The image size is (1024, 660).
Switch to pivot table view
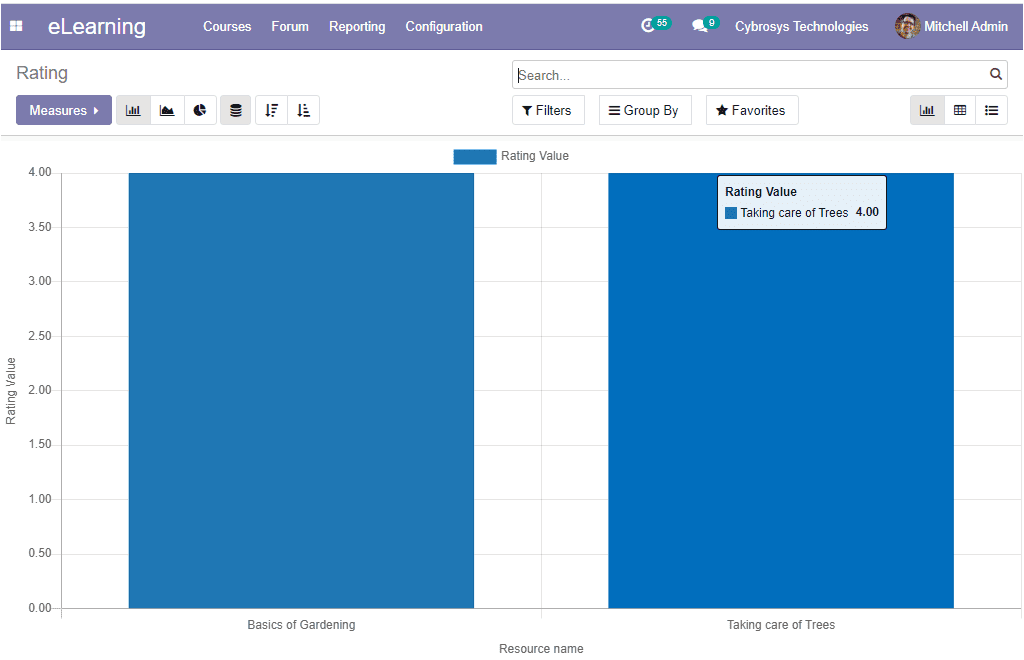(960, 110)
